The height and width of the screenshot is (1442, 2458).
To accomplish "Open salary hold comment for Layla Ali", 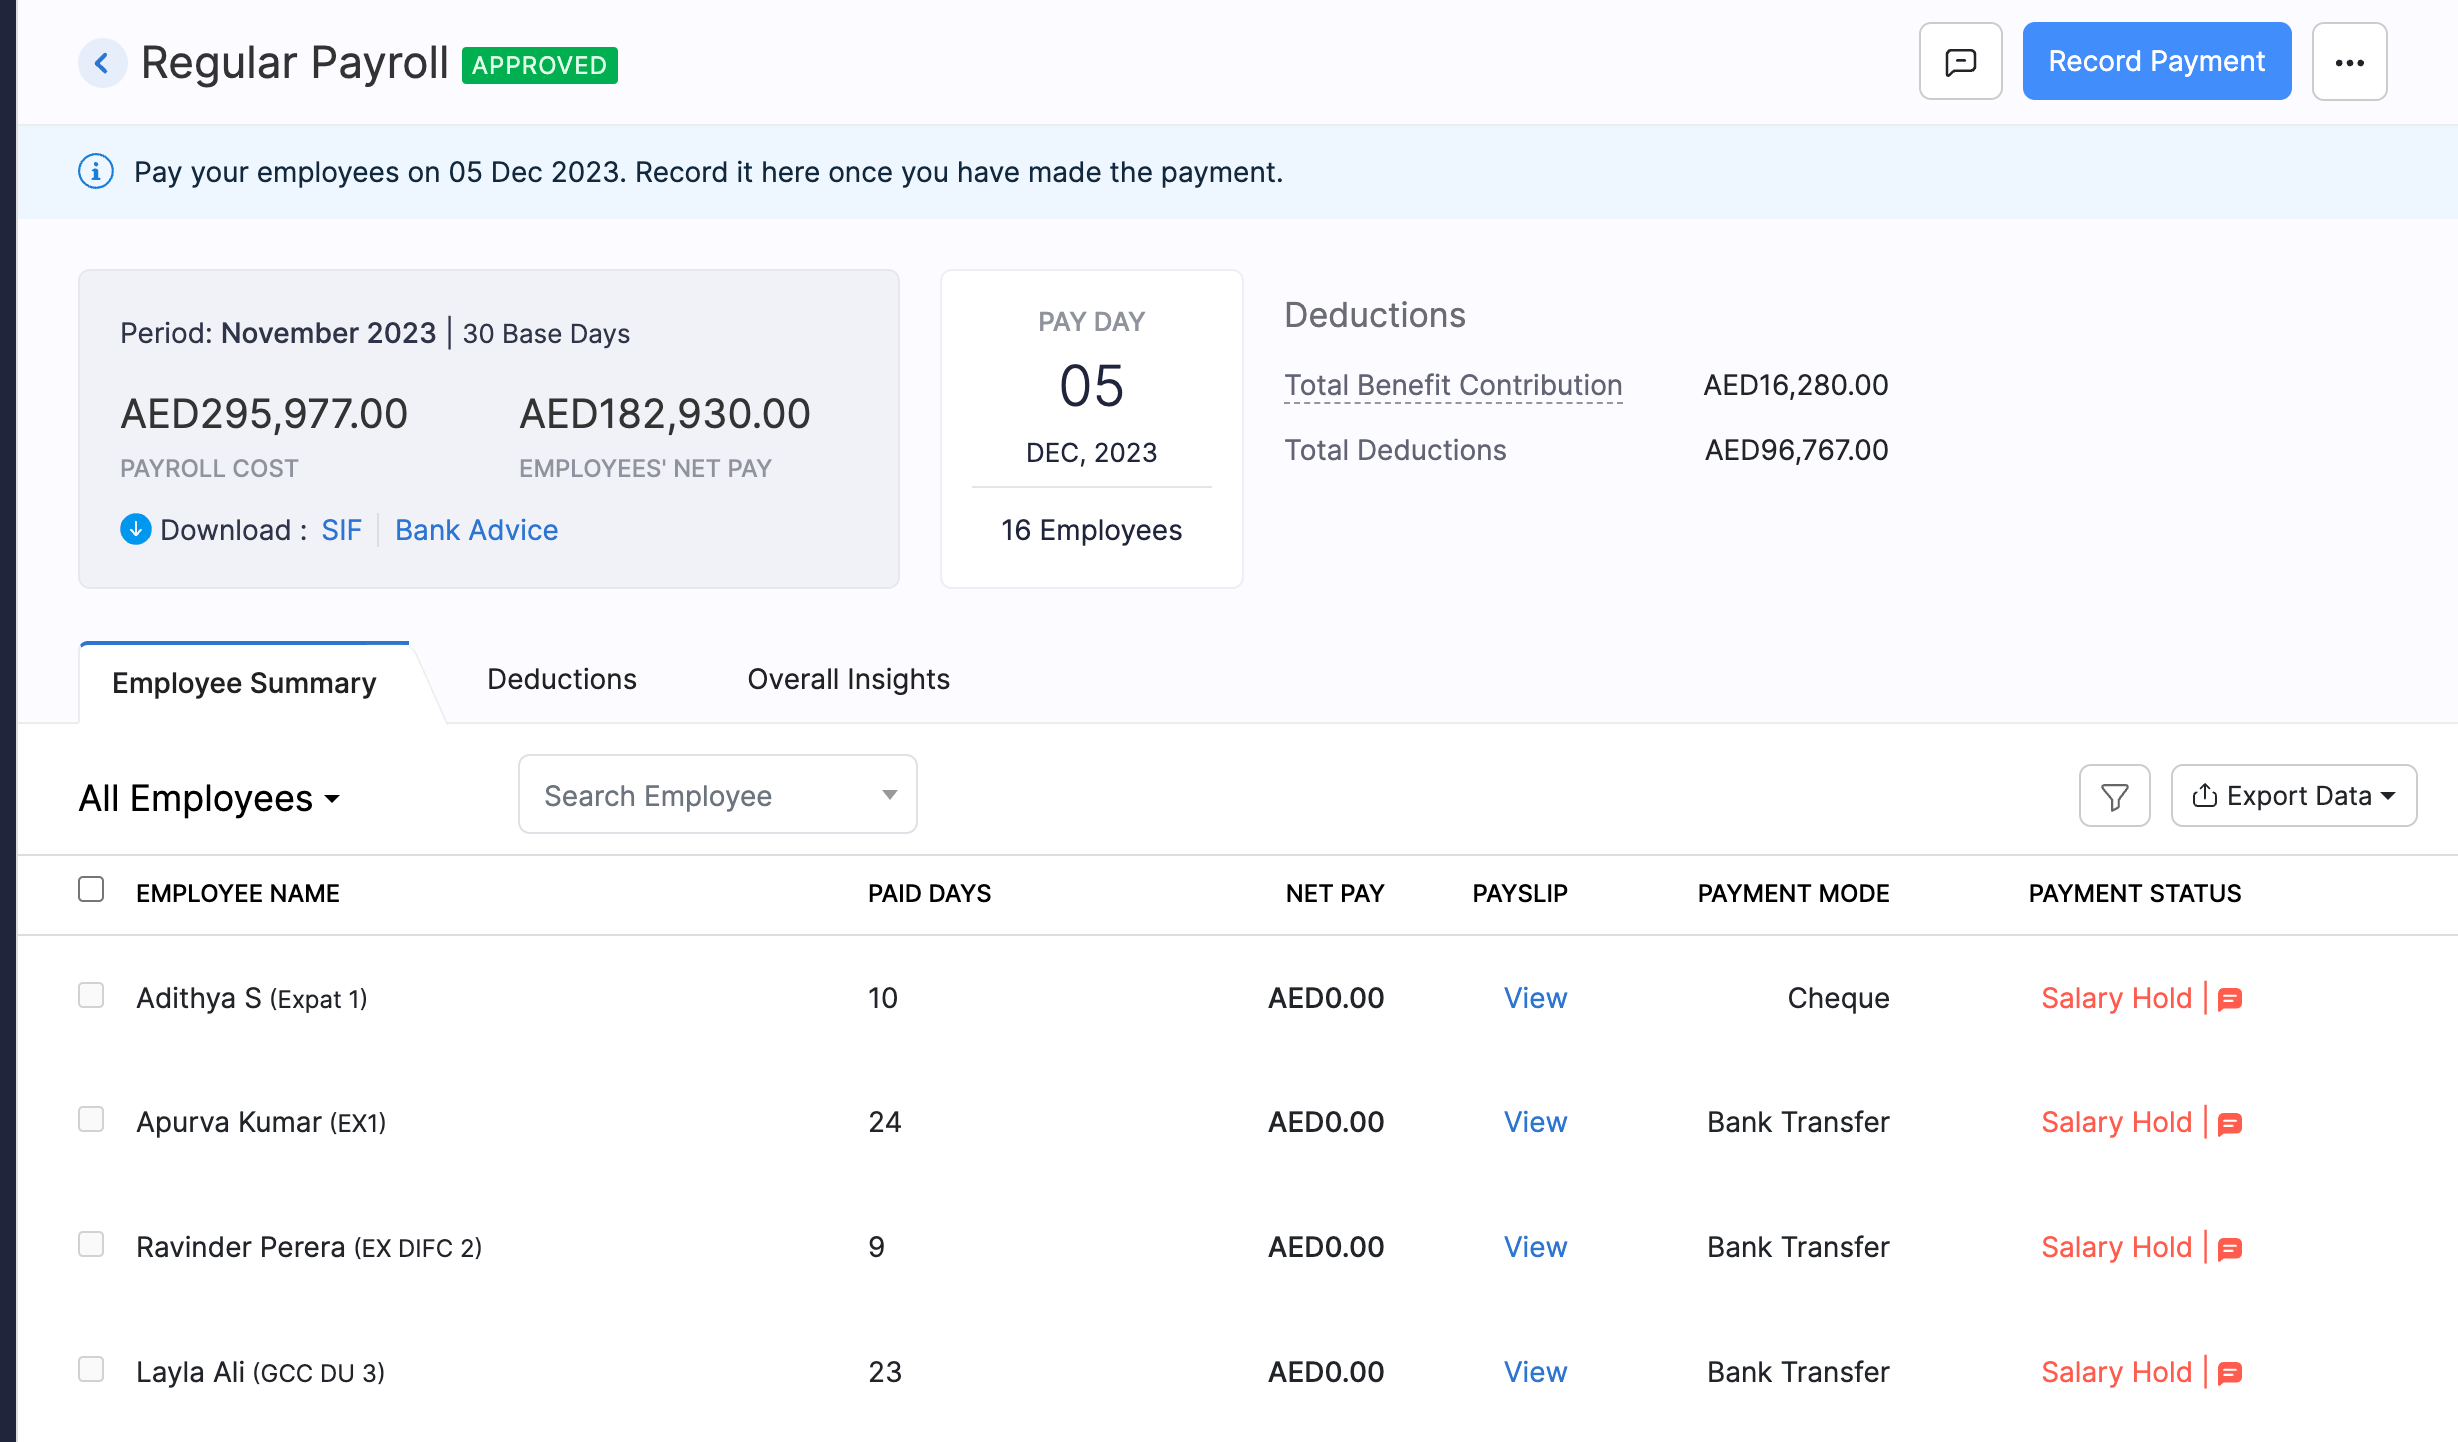I will point(2230,1373).
